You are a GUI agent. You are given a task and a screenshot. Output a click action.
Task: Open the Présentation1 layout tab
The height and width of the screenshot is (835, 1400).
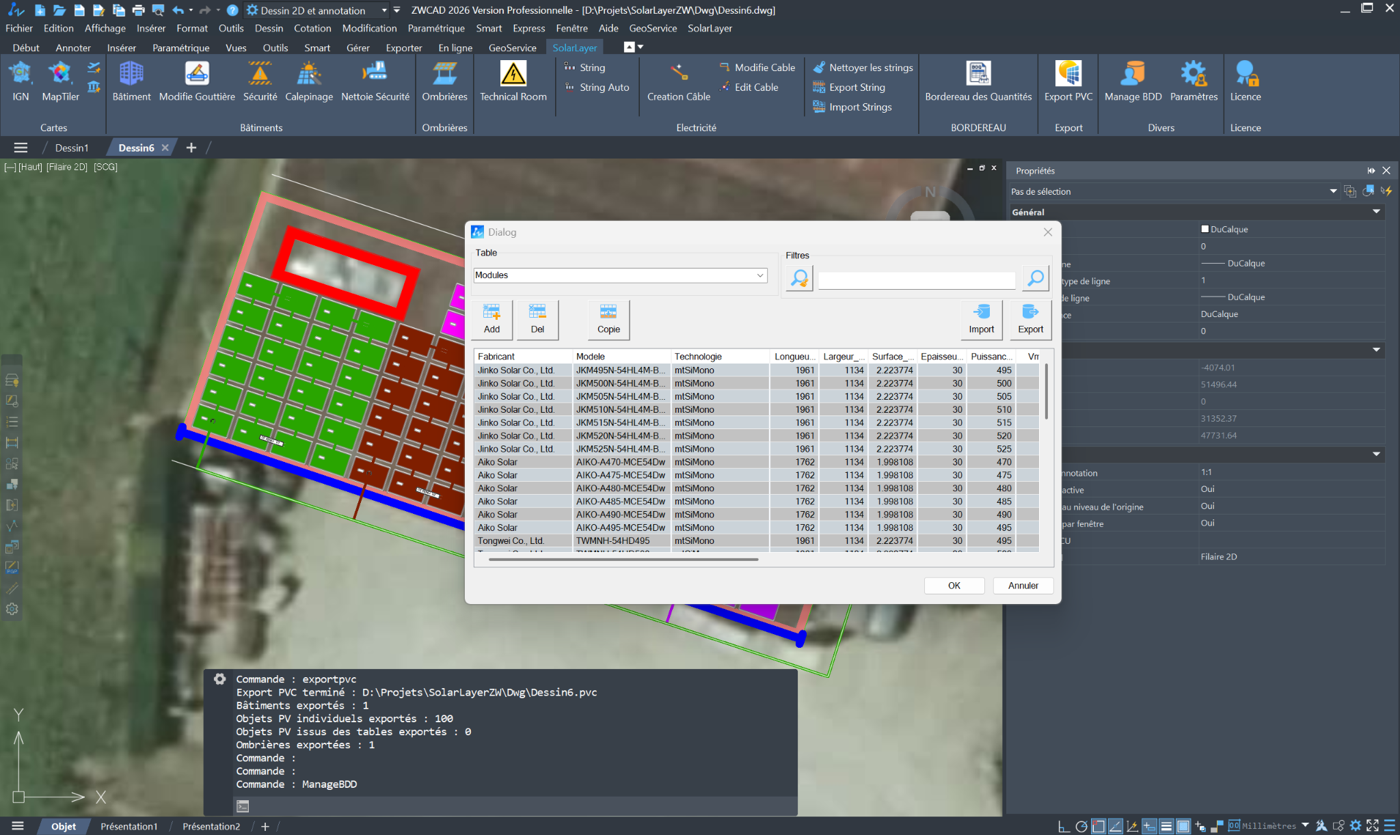[x=129, y=827]
